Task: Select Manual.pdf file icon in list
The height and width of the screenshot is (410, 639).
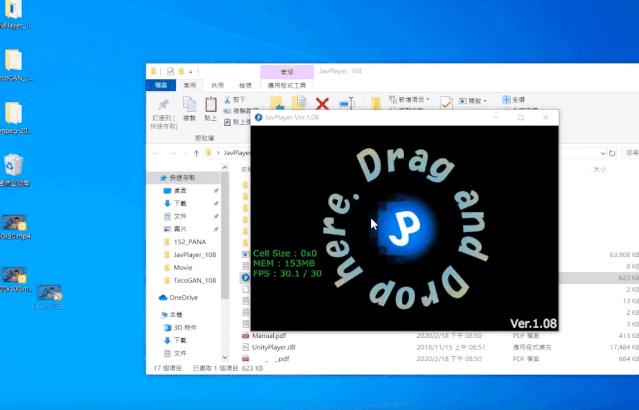Action: coord(245,336)
